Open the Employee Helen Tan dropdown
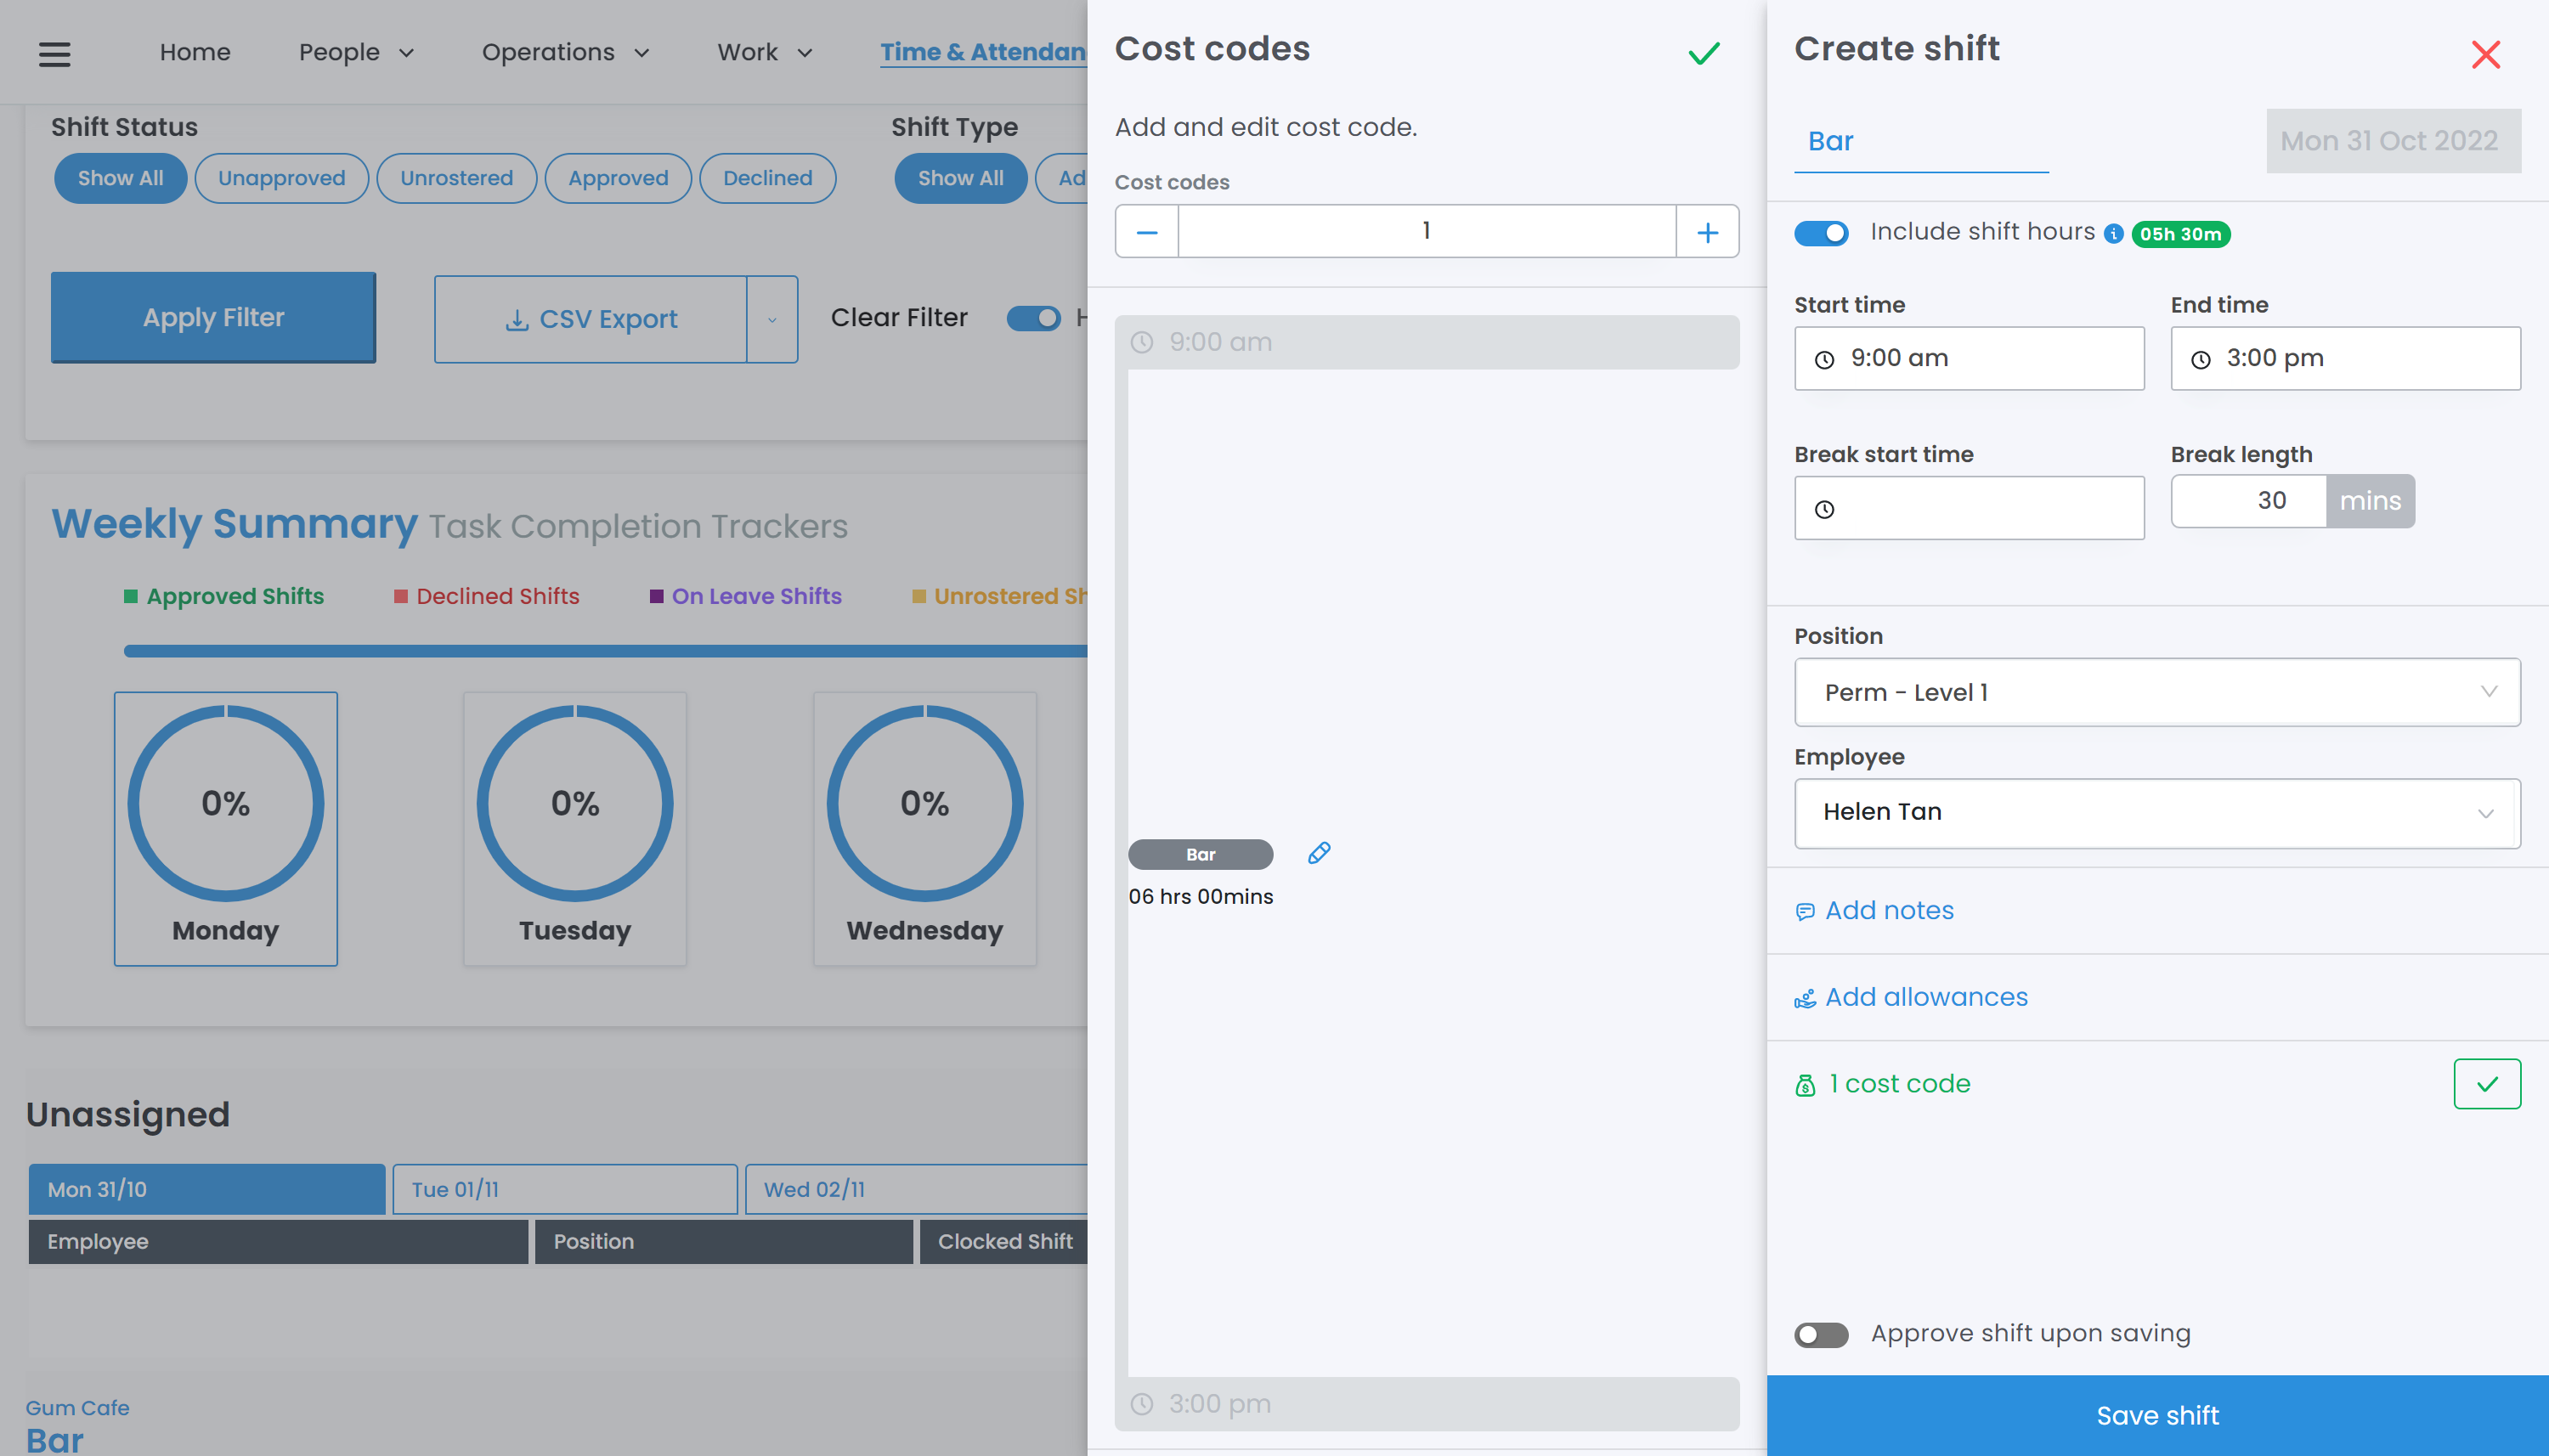The width and height of the screenshot is (2549, 1456). pos(2157,813)
